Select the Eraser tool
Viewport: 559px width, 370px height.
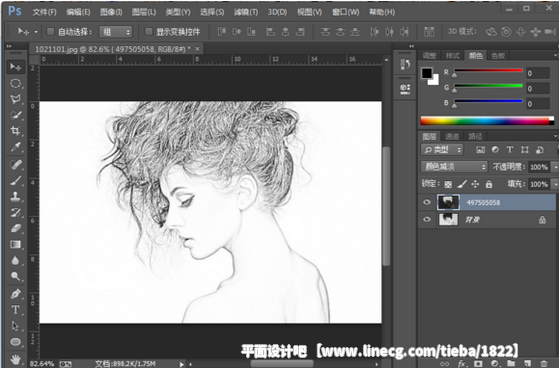coord(15,228)
